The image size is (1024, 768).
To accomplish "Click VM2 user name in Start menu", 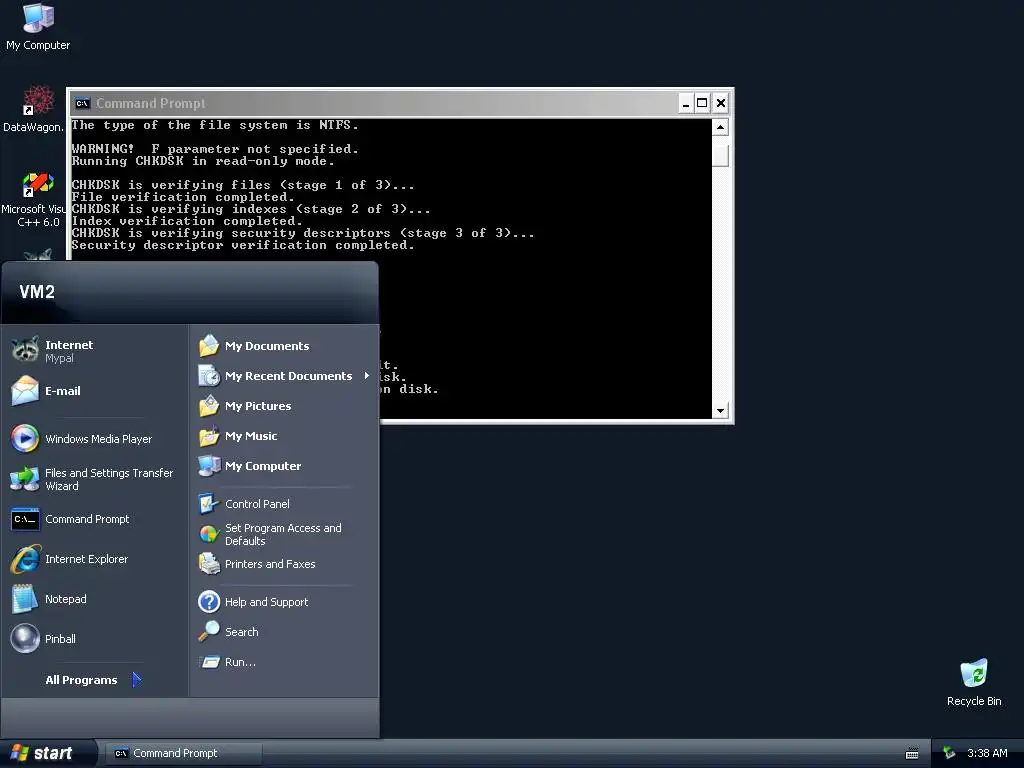I will coord(37,292).
